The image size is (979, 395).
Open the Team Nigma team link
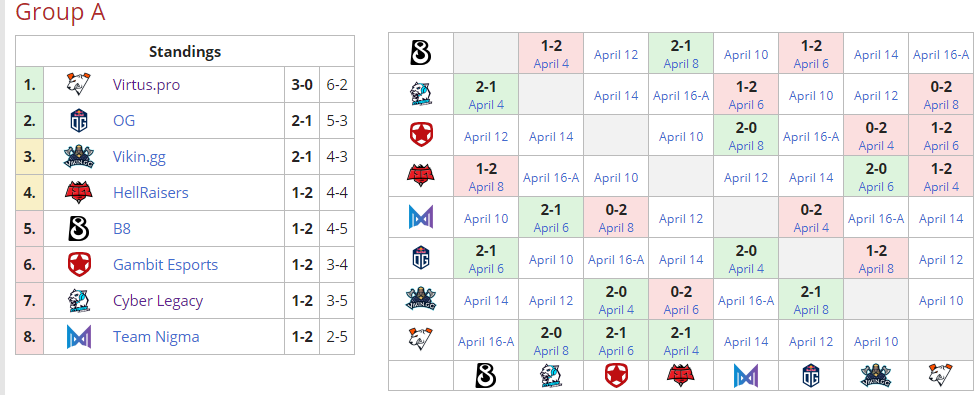click(156, 337)
